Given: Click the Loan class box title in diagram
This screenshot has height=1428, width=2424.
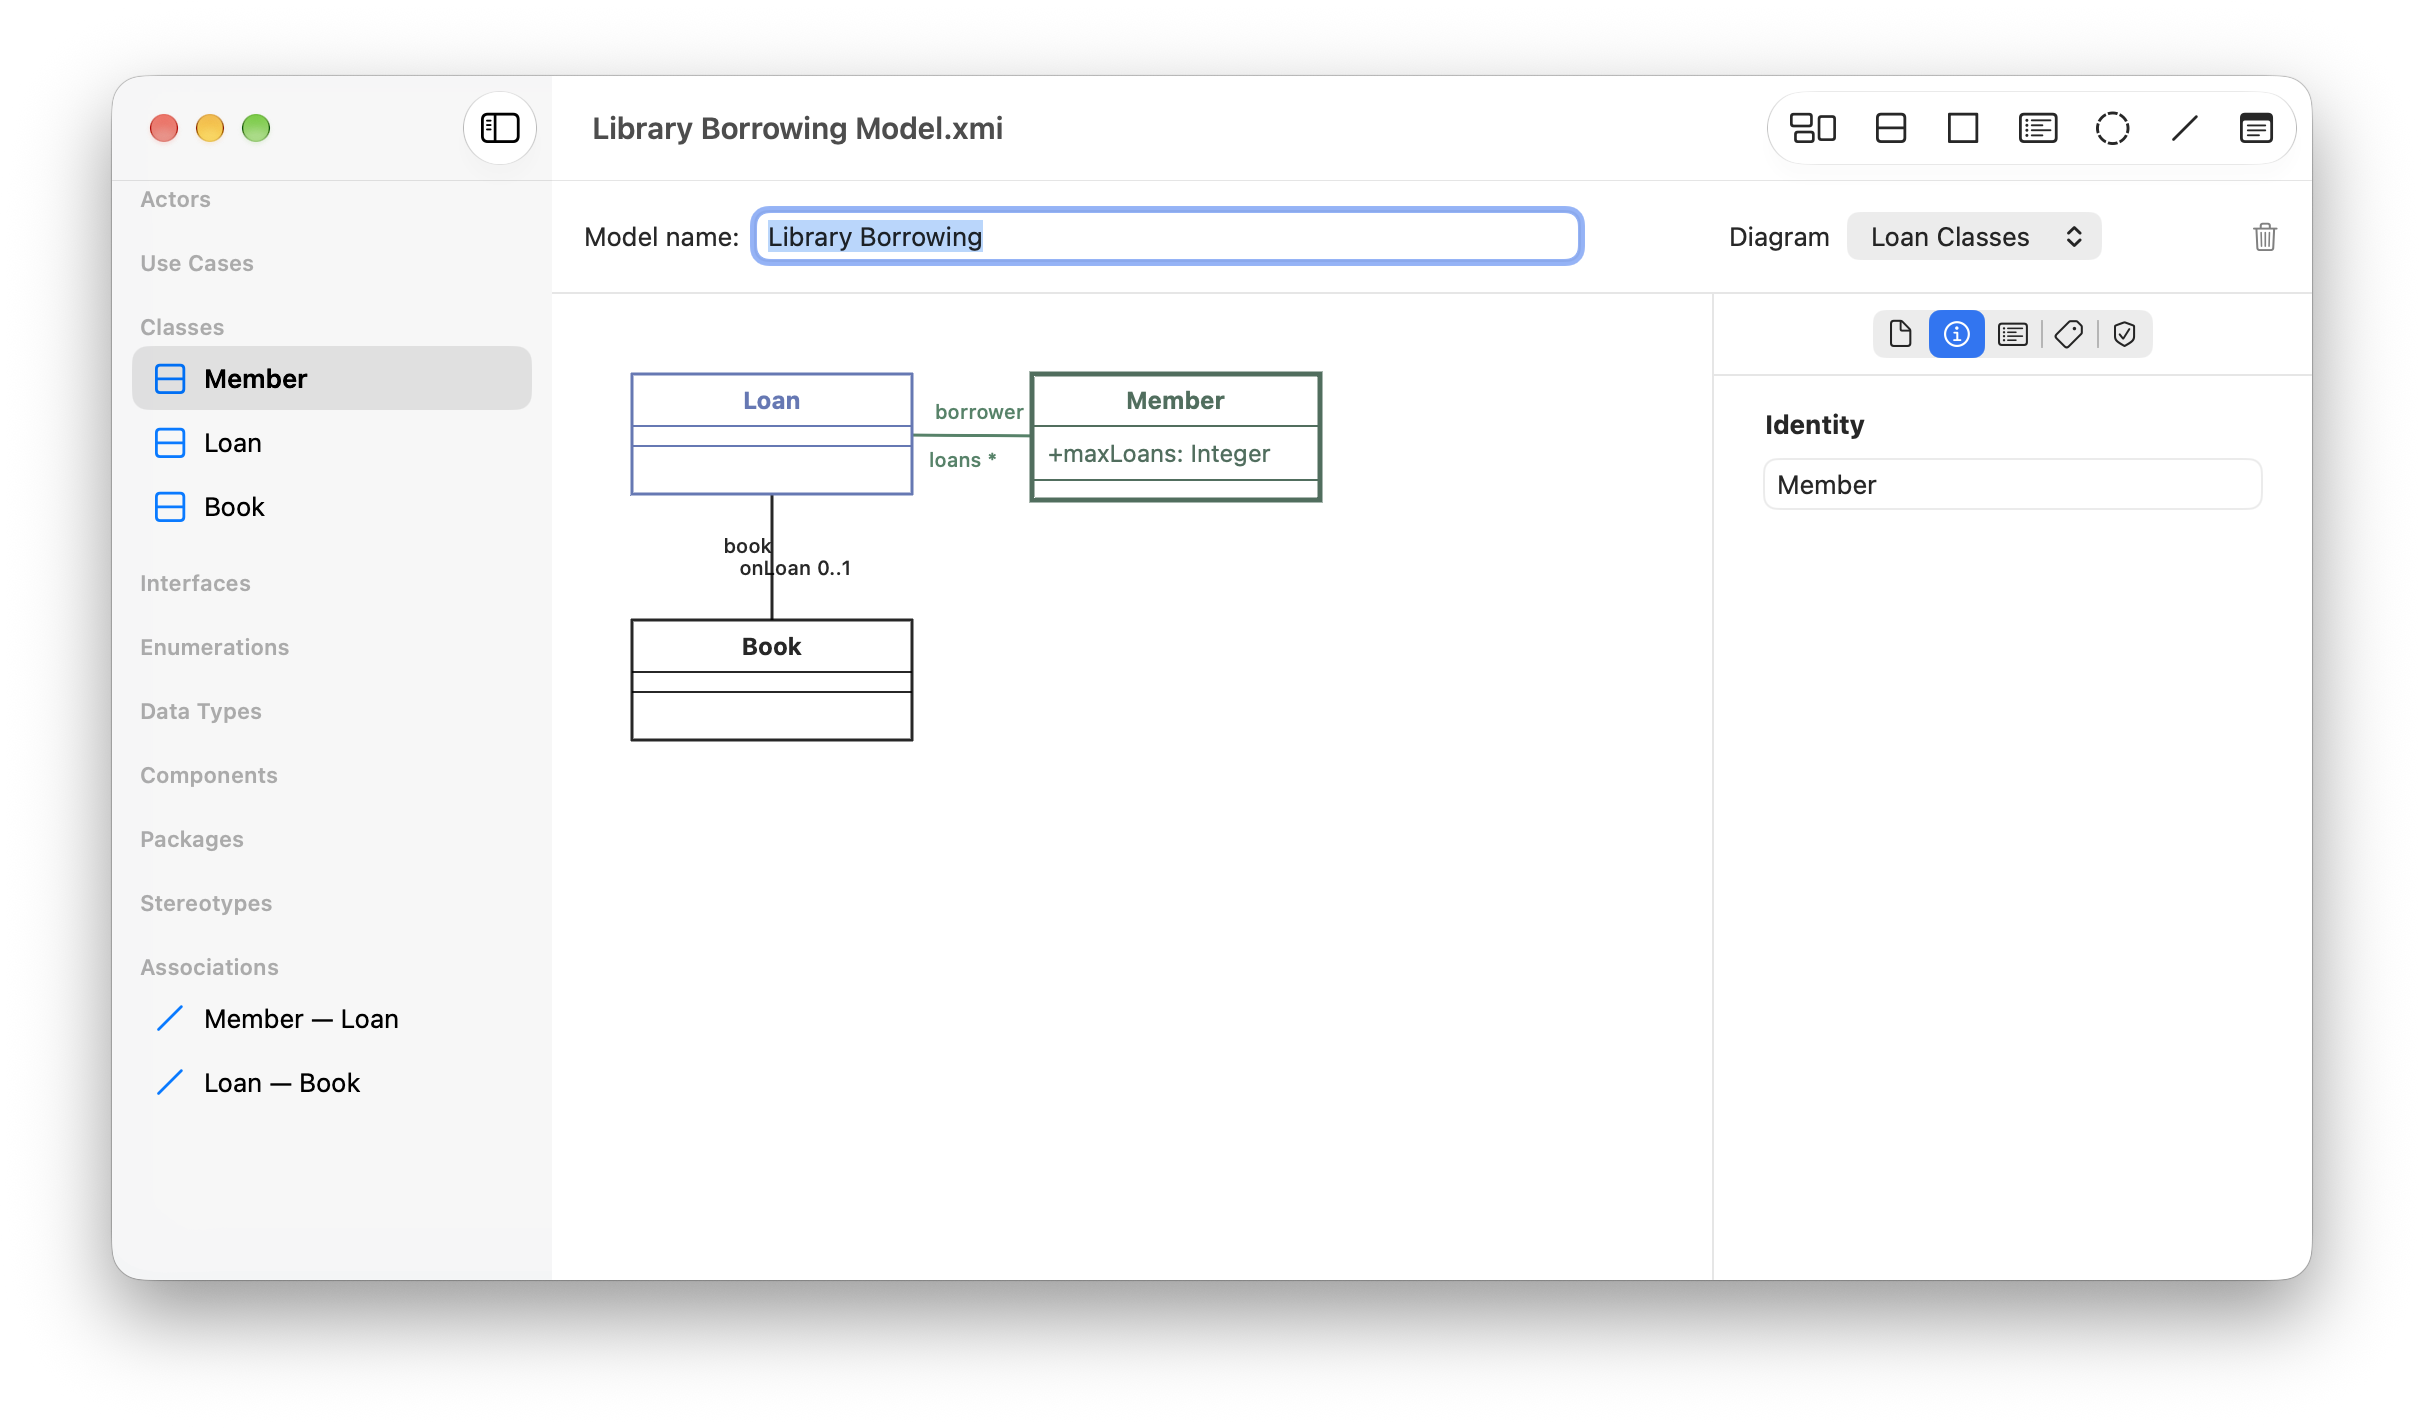Looking at the screenshot, I should [x=772, y=401].
